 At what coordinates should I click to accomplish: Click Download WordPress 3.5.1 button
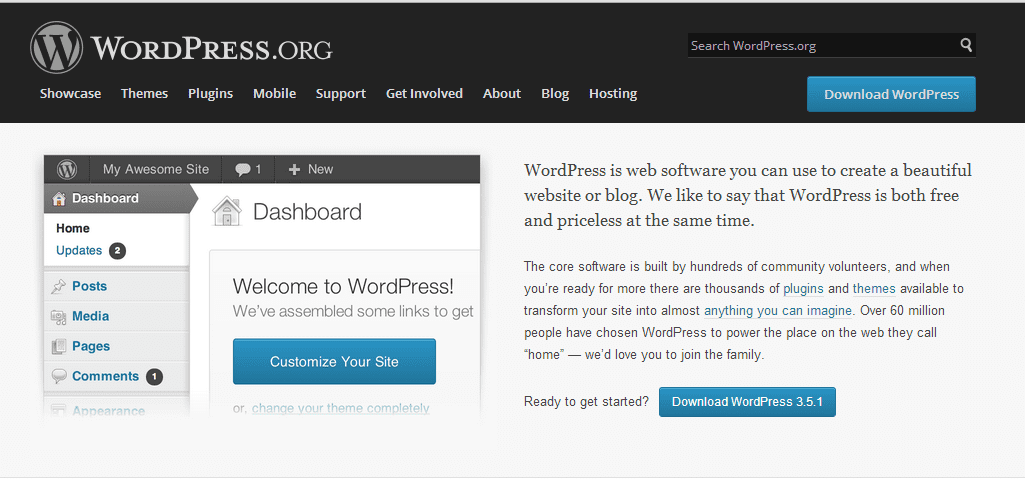click(747, 402)
